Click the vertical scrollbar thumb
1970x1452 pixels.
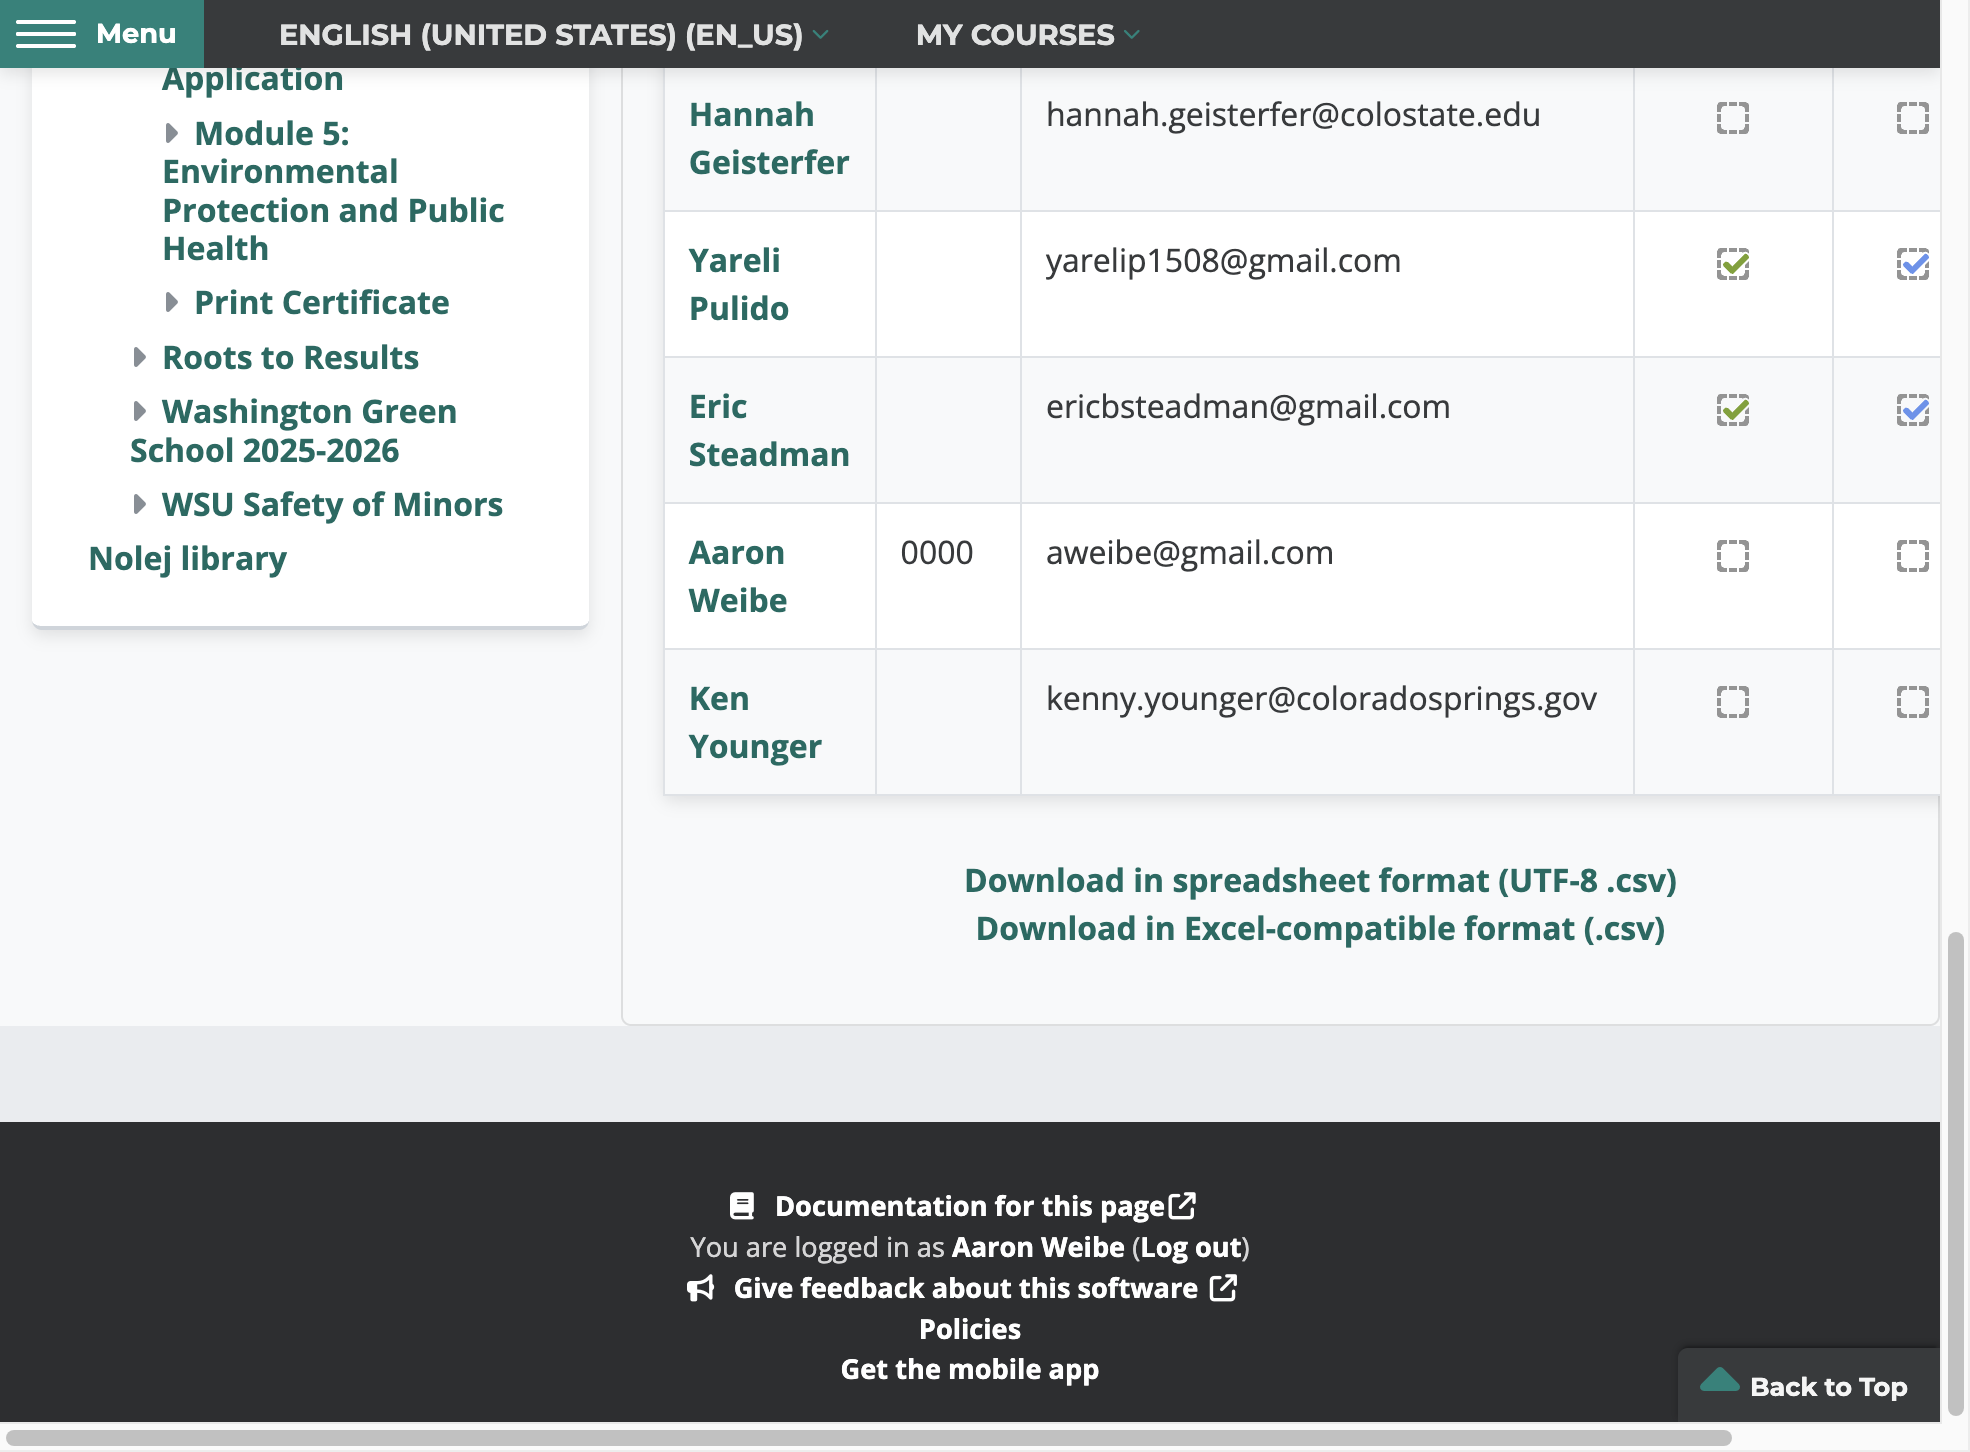1955,1172
